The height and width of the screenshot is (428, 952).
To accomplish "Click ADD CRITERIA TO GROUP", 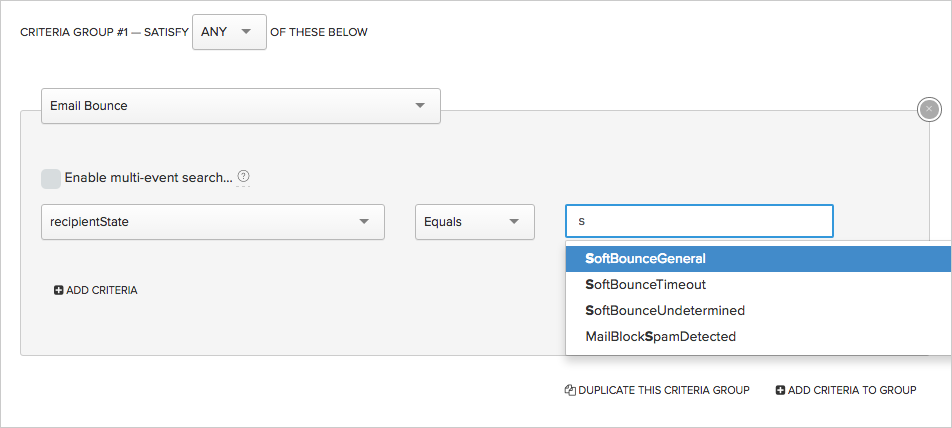I will click(x=851, y=390).
